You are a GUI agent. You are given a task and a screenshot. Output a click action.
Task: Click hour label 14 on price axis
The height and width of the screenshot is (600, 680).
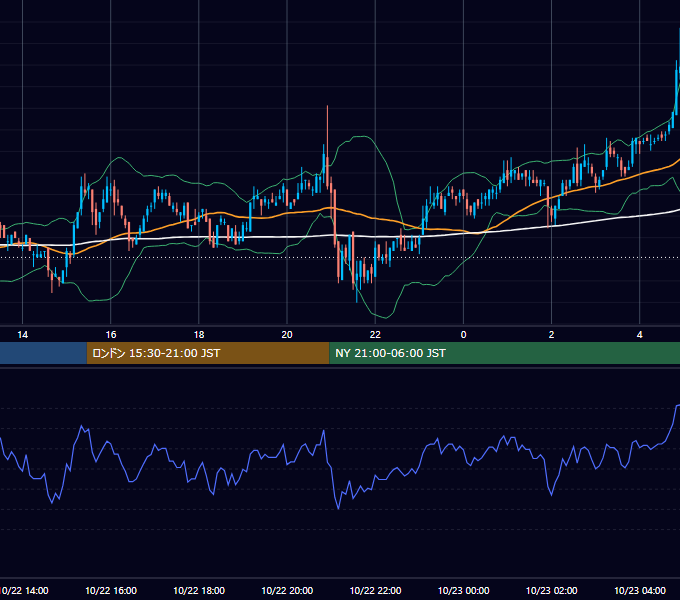pos(23,335)
